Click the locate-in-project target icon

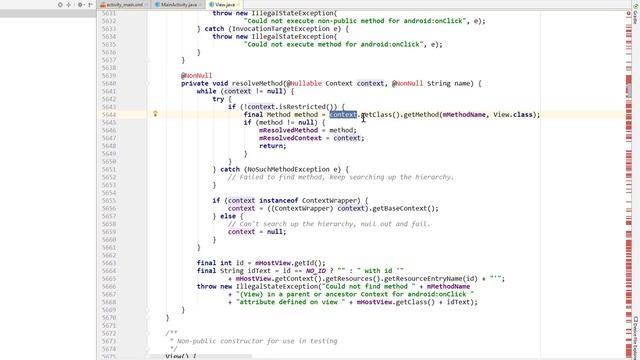tap(60, 5)
